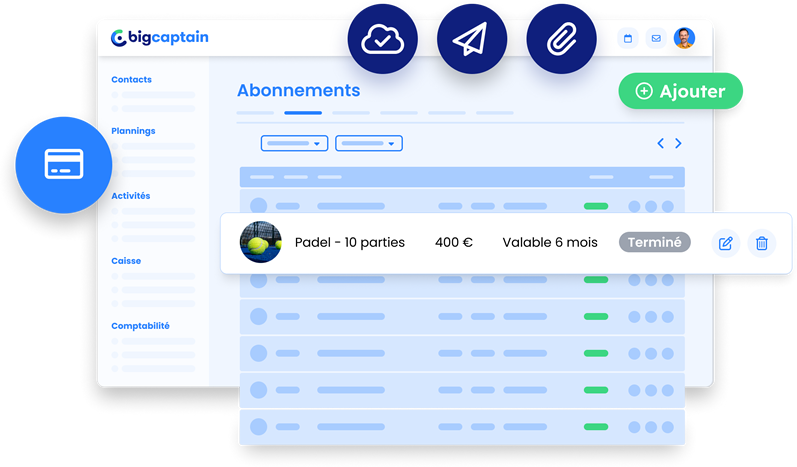Click the credit card payment icon

pos(64,165)
